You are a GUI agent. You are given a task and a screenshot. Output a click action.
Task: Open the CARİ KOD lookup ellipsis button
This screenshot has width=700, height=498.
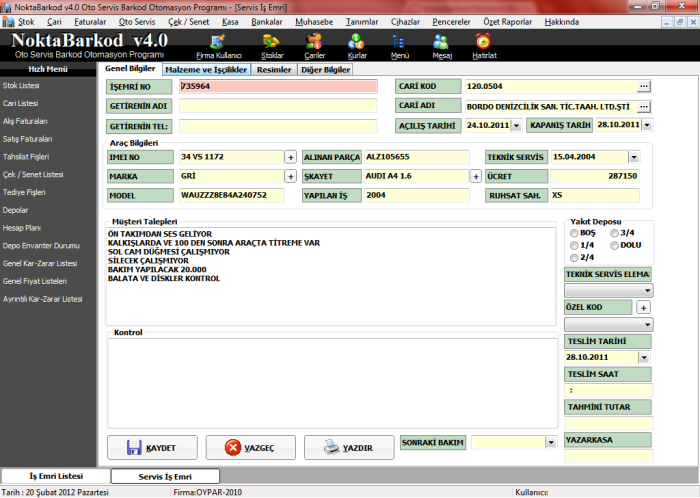coord(643,86)
